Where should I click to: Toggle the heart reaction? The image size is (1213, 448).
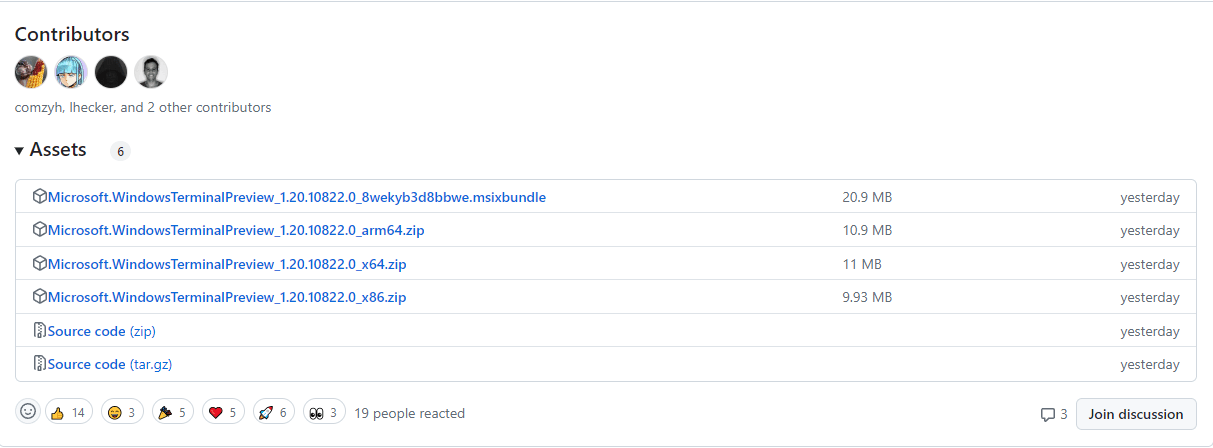(x=224, y=412)
